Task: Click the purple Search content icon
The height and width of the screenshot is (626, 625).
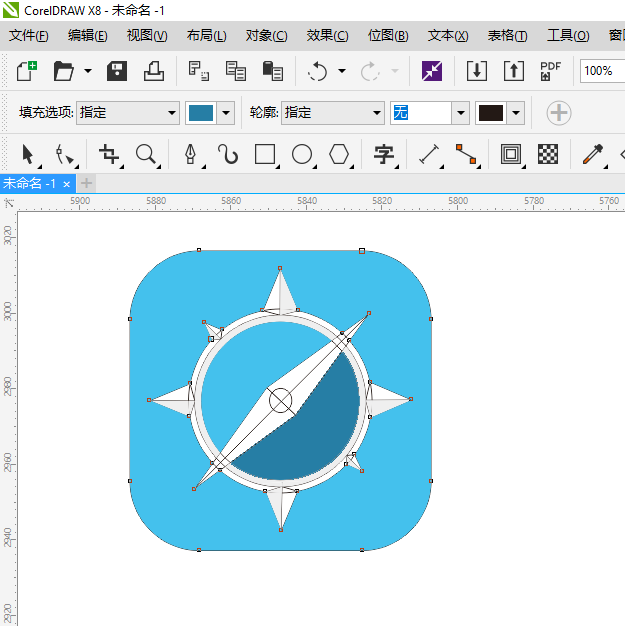Action: pyautogui.click(x=432, y=71)
